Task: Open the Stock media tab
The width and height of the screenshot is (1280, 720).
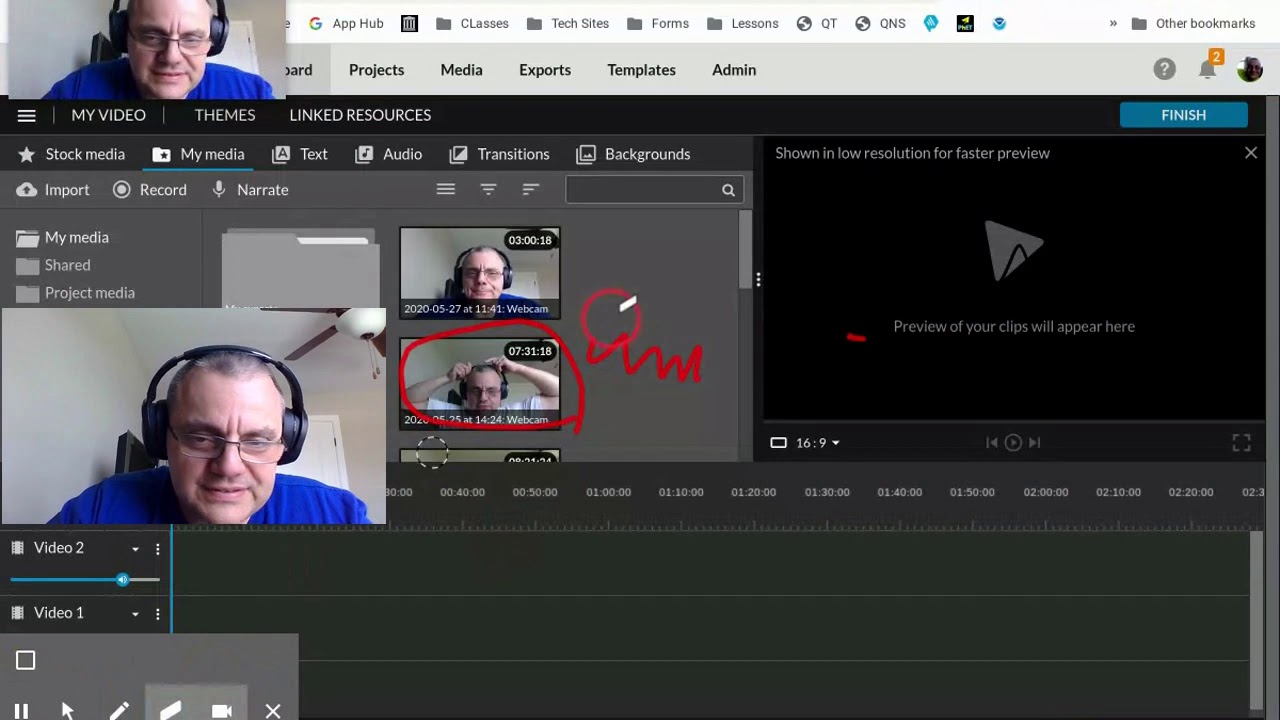Action: pyautogui.click(x=71, y=154)
